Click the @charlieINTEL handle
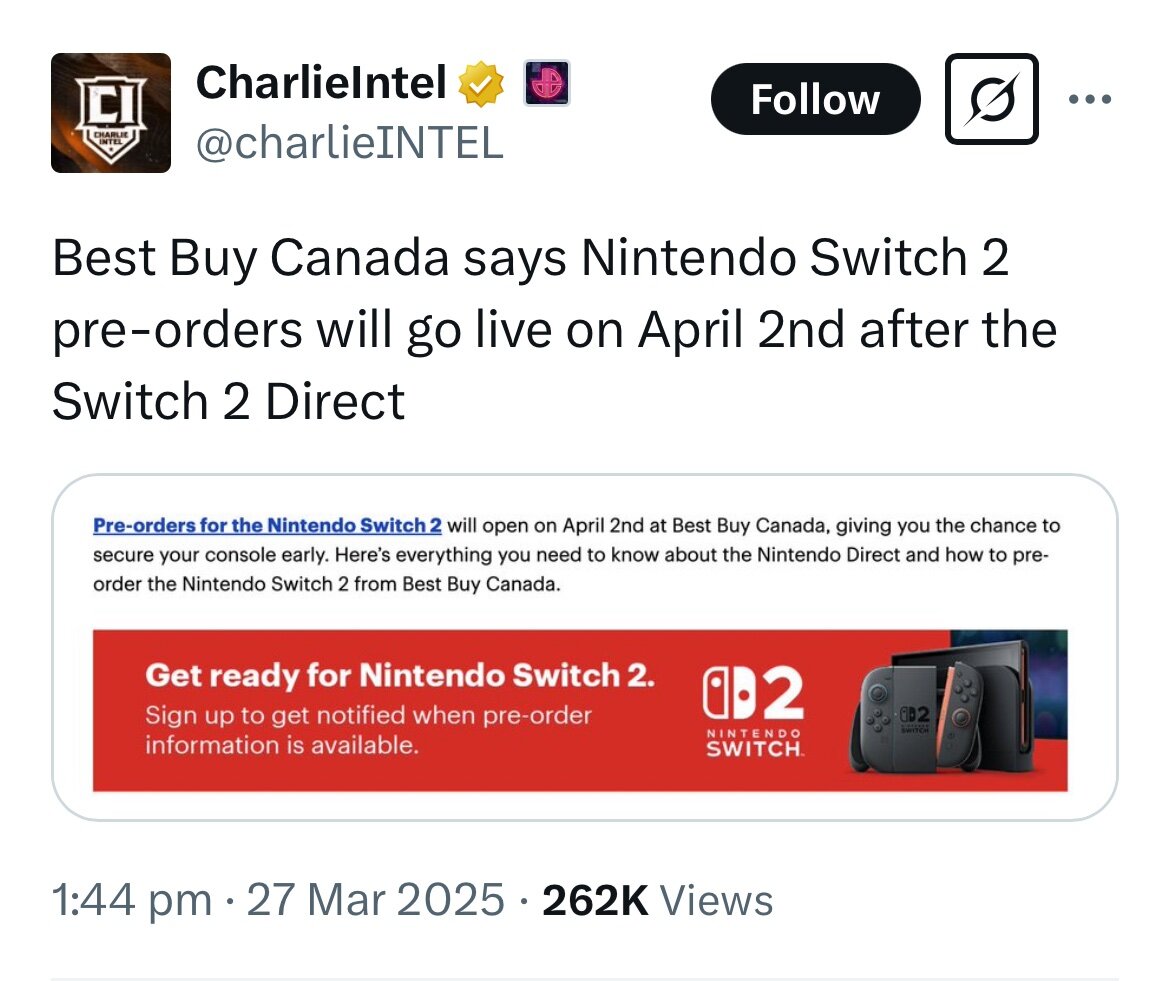Image resolution: width=1170 pixels, height=981 pixels. [349, 142]
